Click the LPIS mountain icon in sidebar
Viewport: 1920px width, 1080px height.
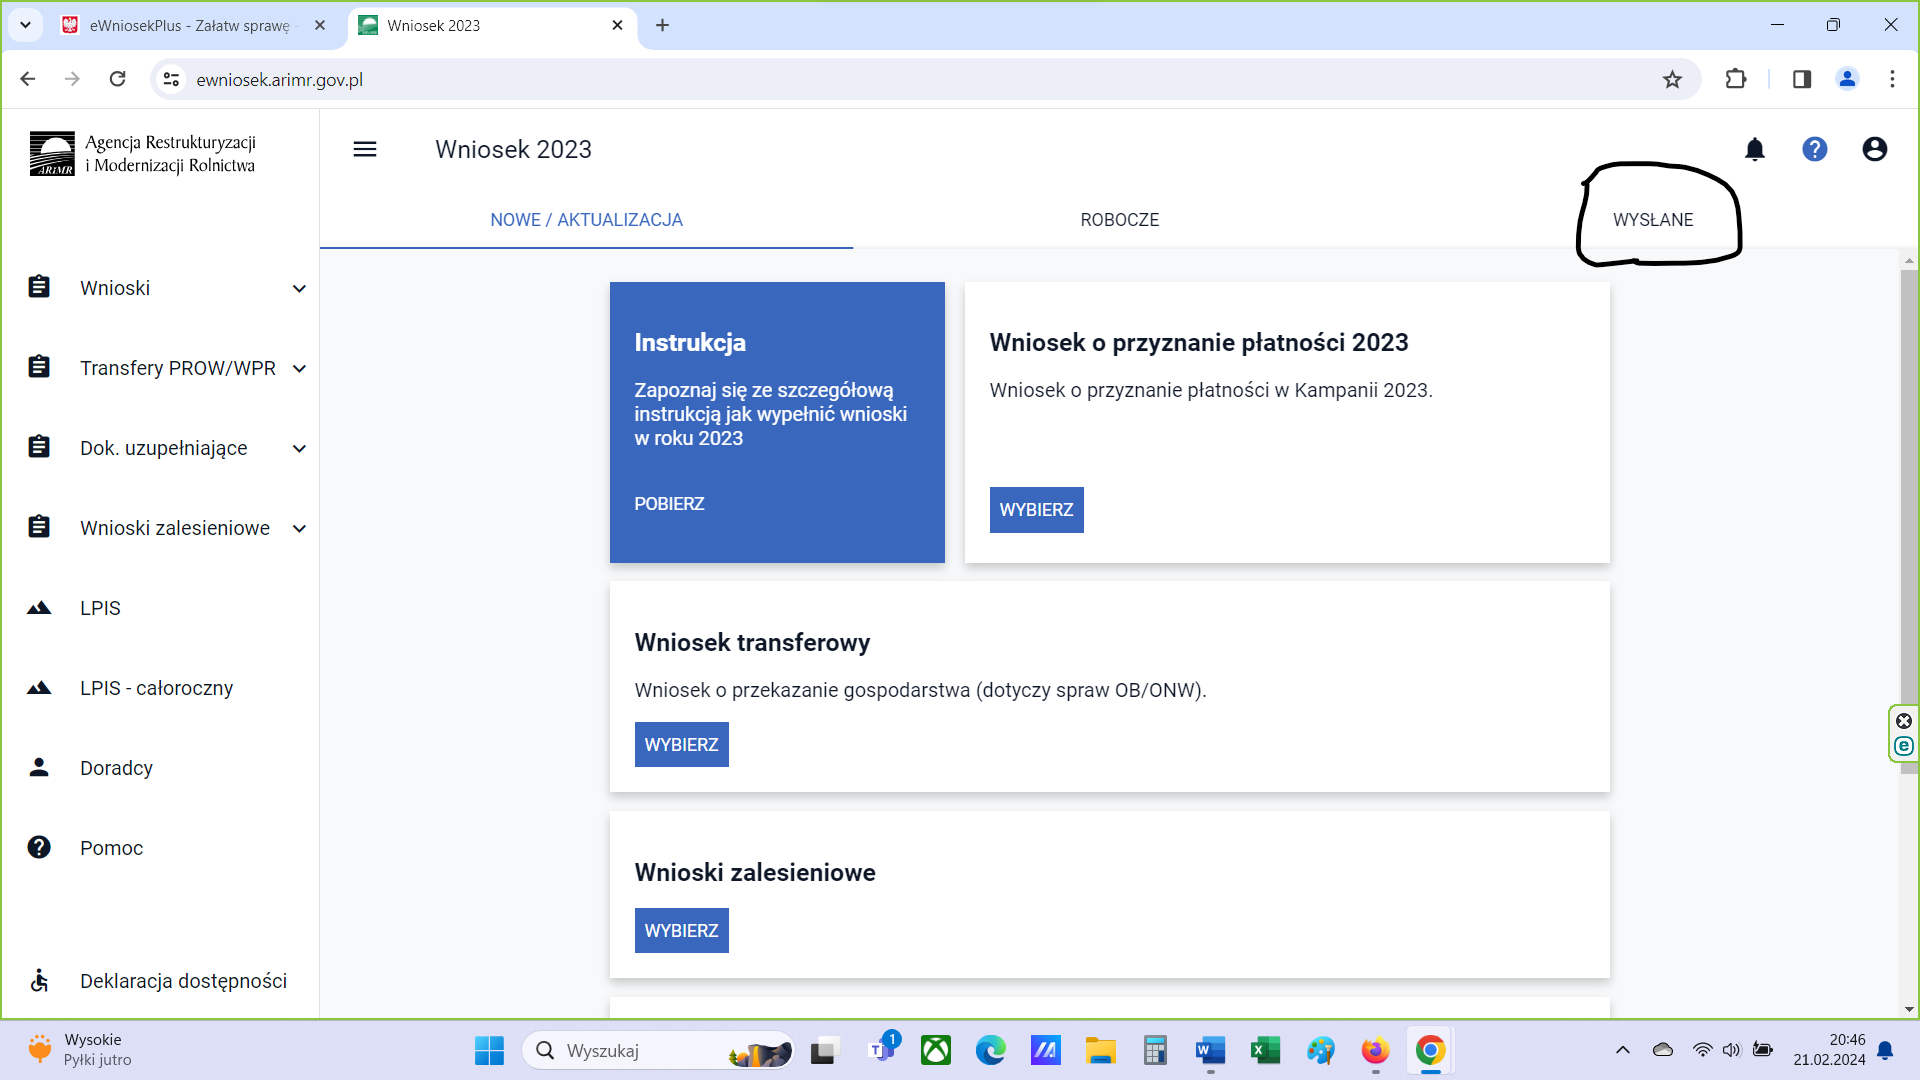(x=39, y=608)
